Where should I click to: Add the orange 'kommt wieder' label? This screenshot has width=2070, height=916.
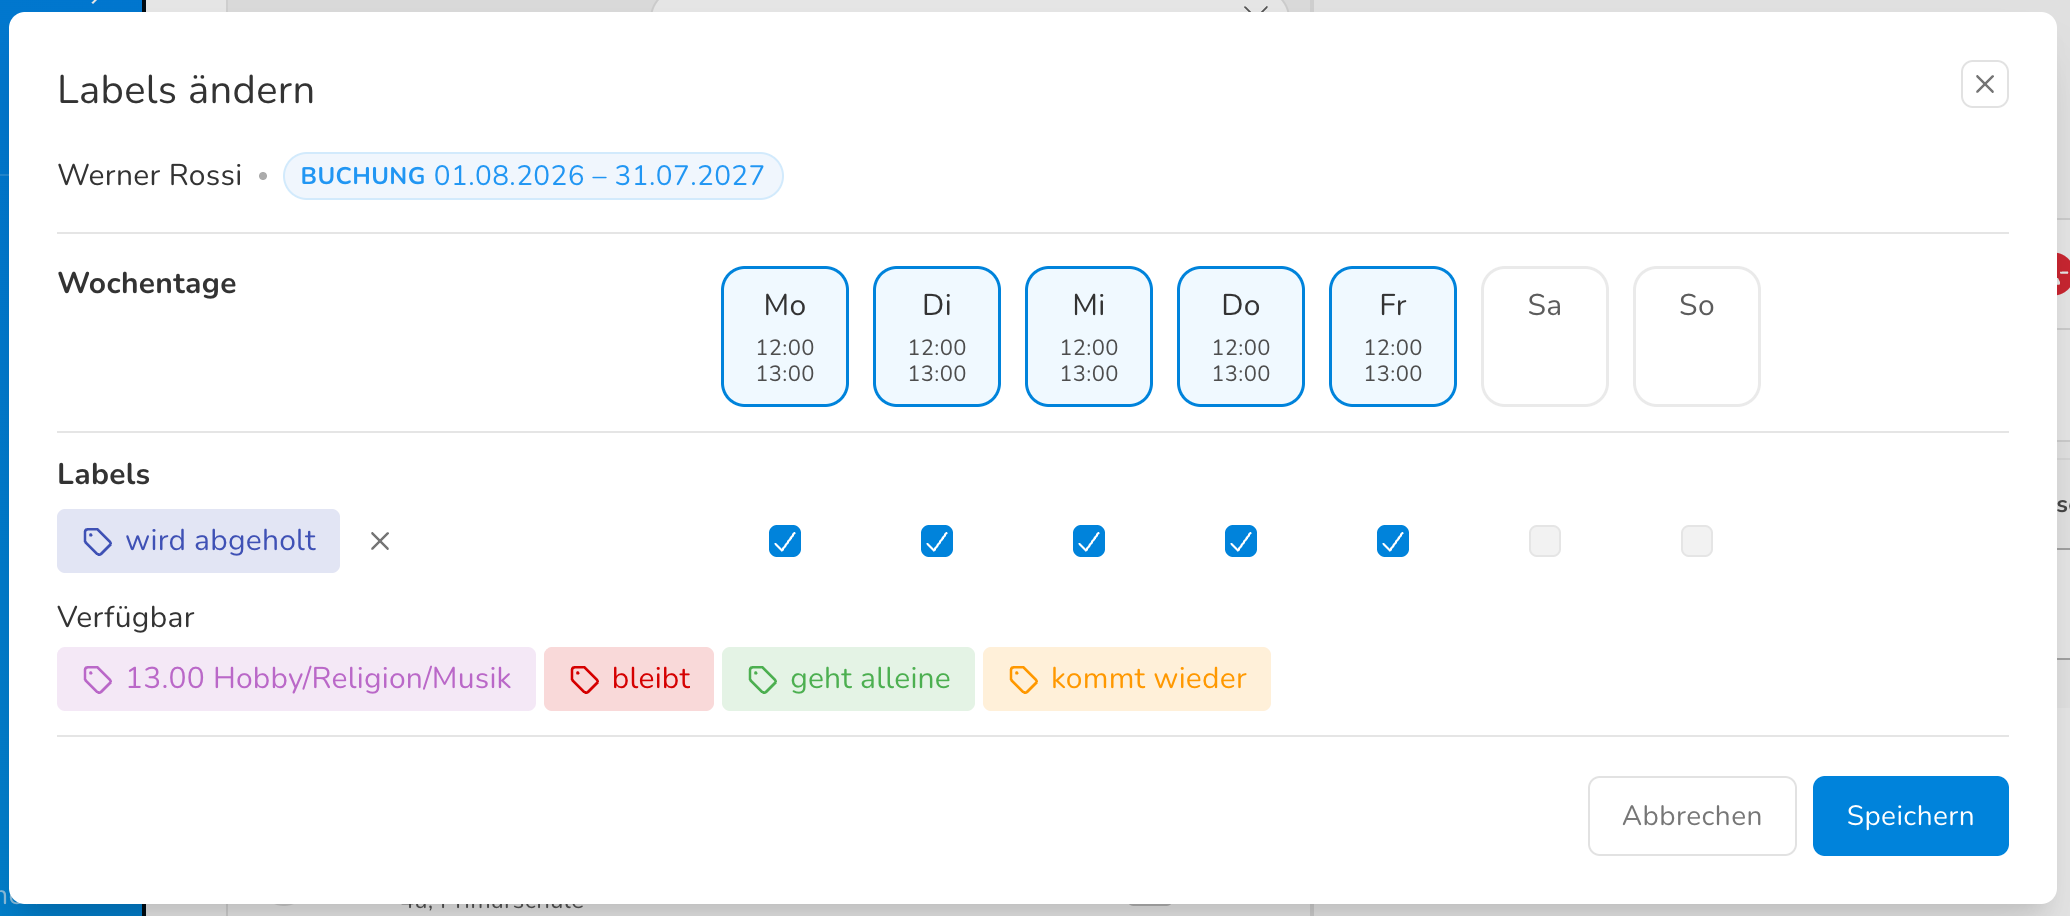pos(1127,679)
